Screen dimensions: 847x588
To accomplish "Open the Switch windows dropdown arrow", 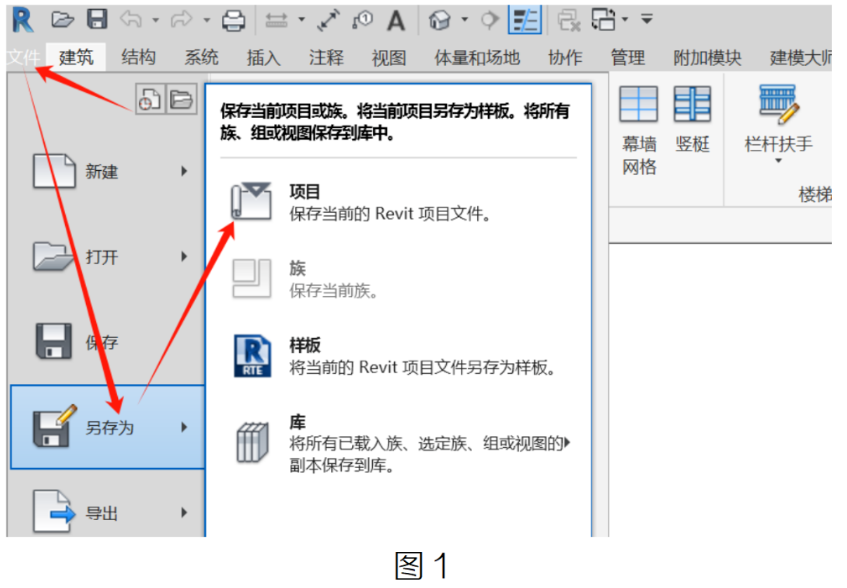I will coord(625,20).
